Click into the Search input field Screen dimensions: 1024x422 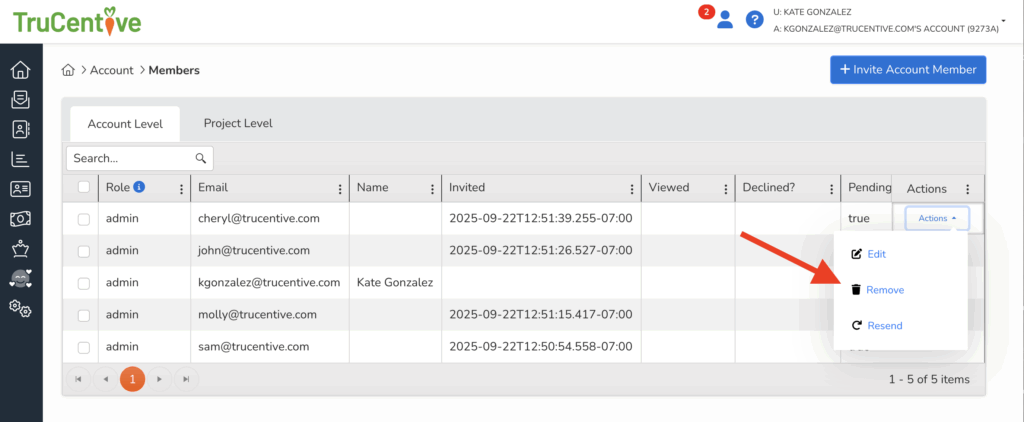tap(130, 158)
